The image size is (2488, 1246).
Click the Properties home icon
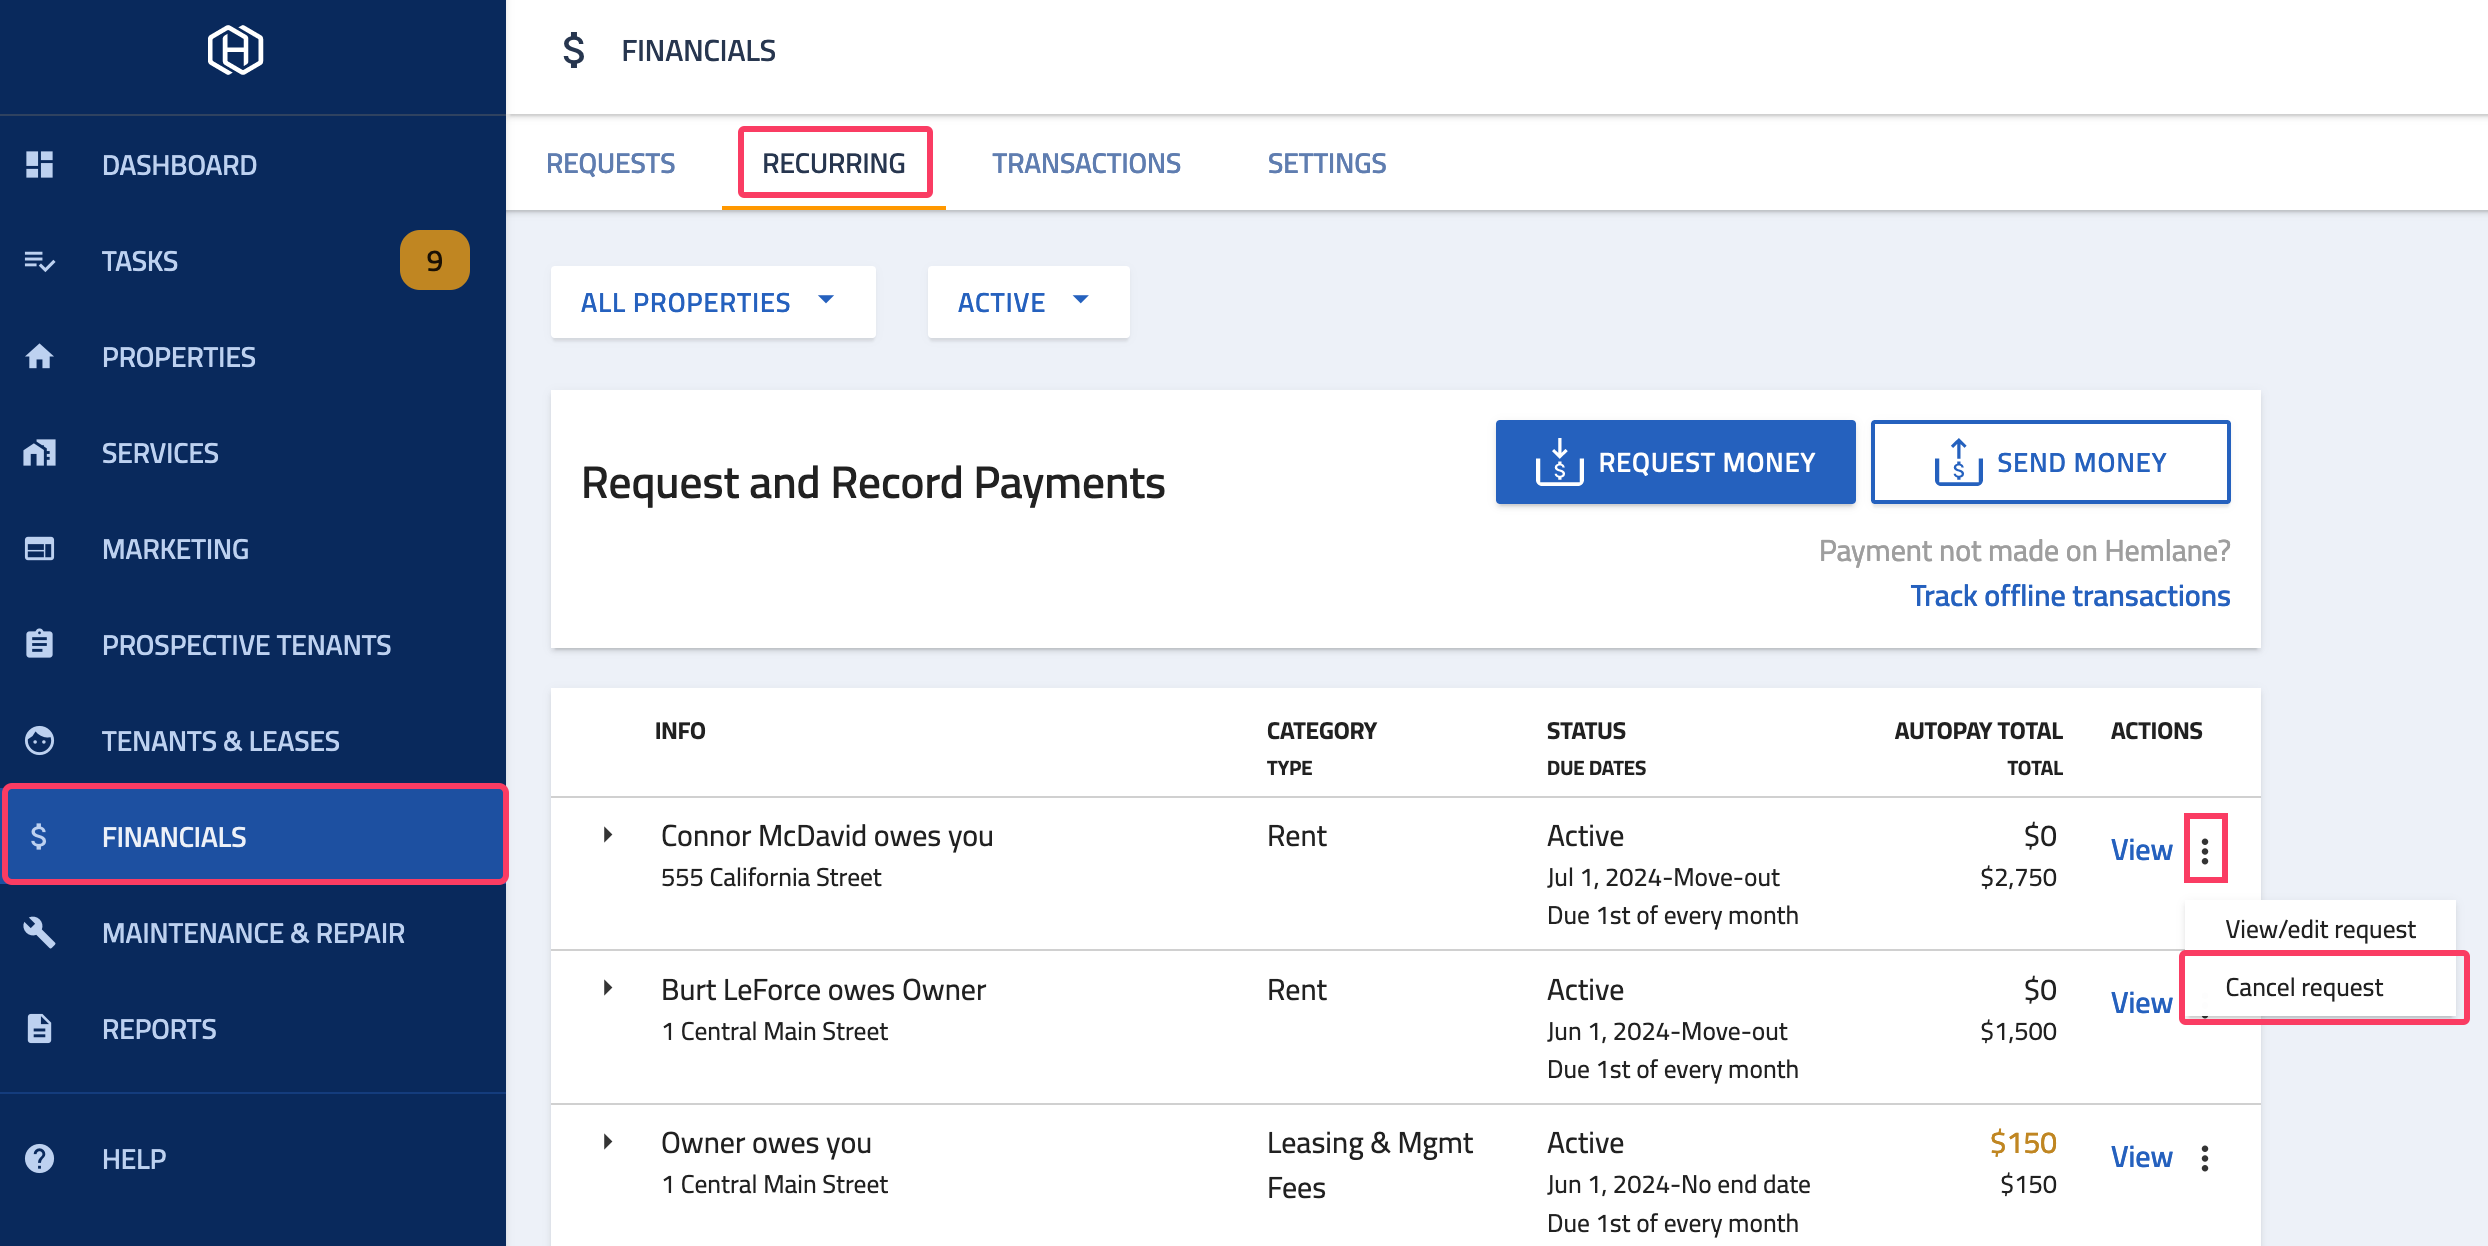(x=40, y=356)
